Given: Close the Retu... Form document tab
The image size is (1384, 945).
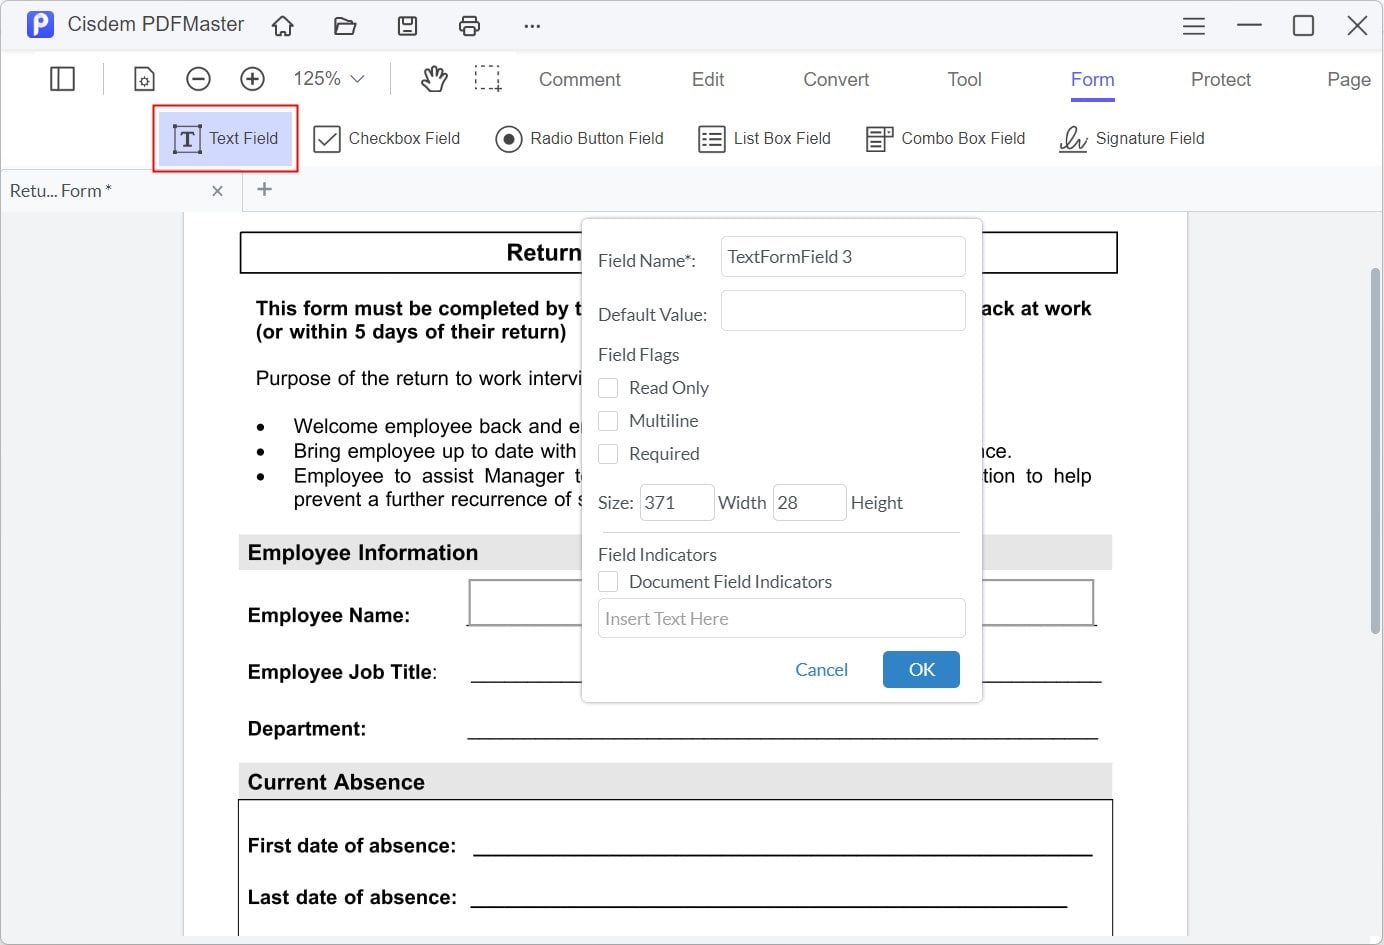Looking at the screenshot, I should click(218, 190).
